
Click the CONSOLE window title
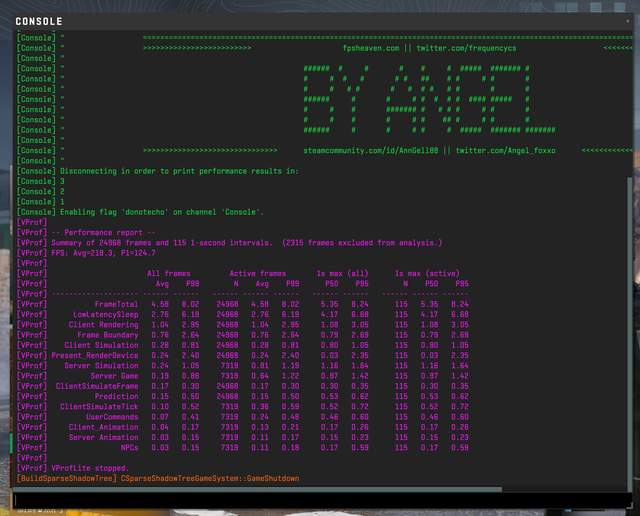click(39, 21)
